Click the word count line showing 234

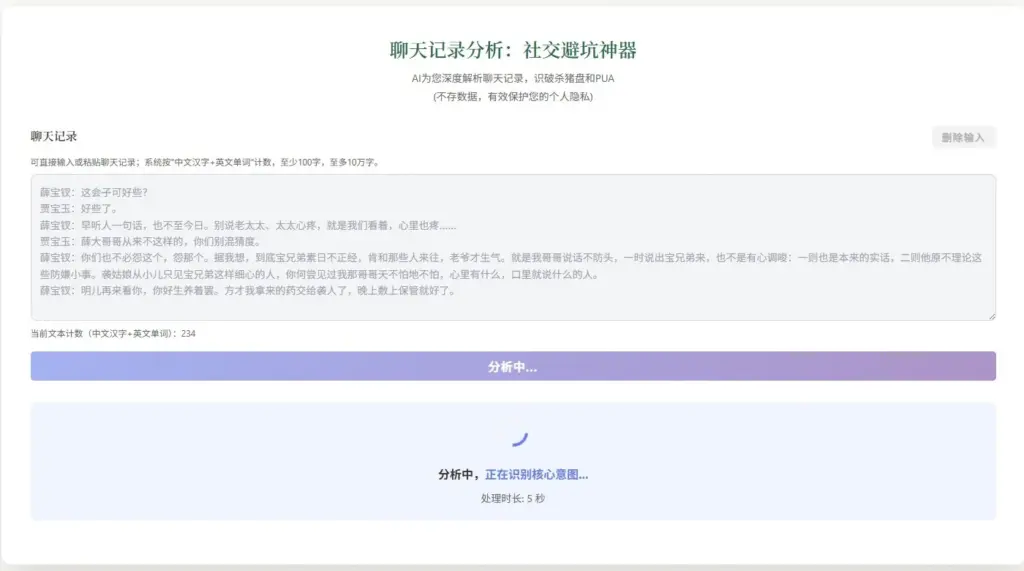113,333
